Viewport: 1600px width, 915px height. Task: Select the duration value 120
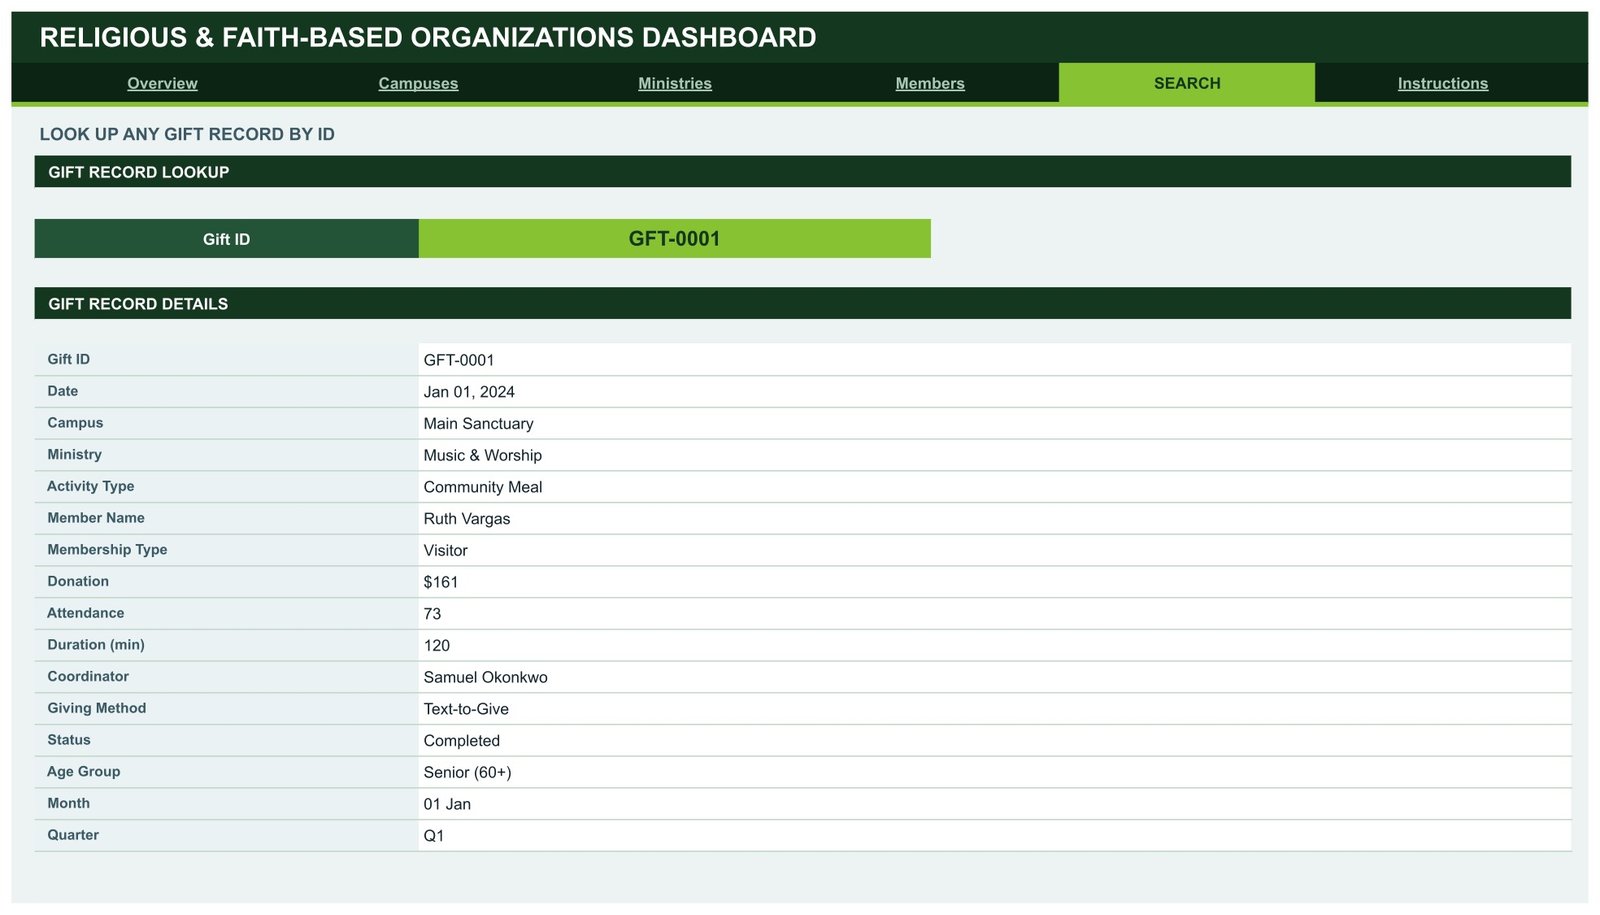point(437,646)
